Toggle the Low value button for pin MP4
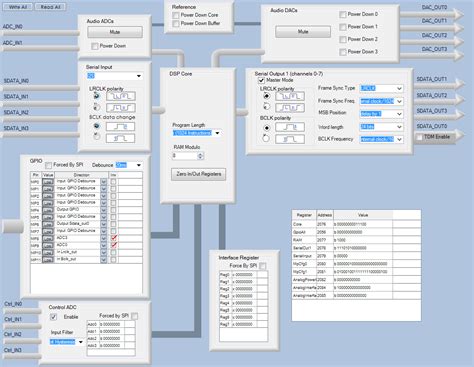This screenshot has height=367, width=474. coord(48,210)
